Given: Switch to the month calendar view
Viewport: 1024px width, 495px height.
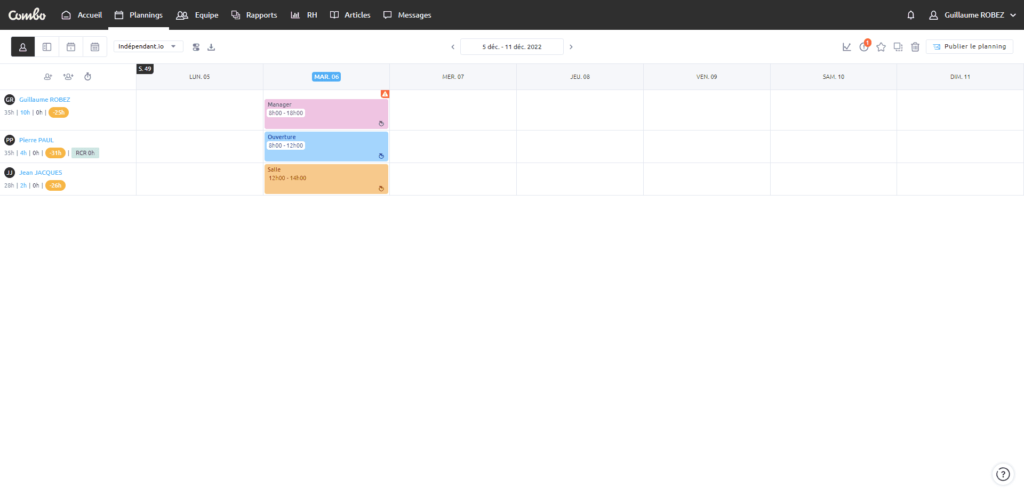Looking at the screenshot, I should tap(95, 47).
